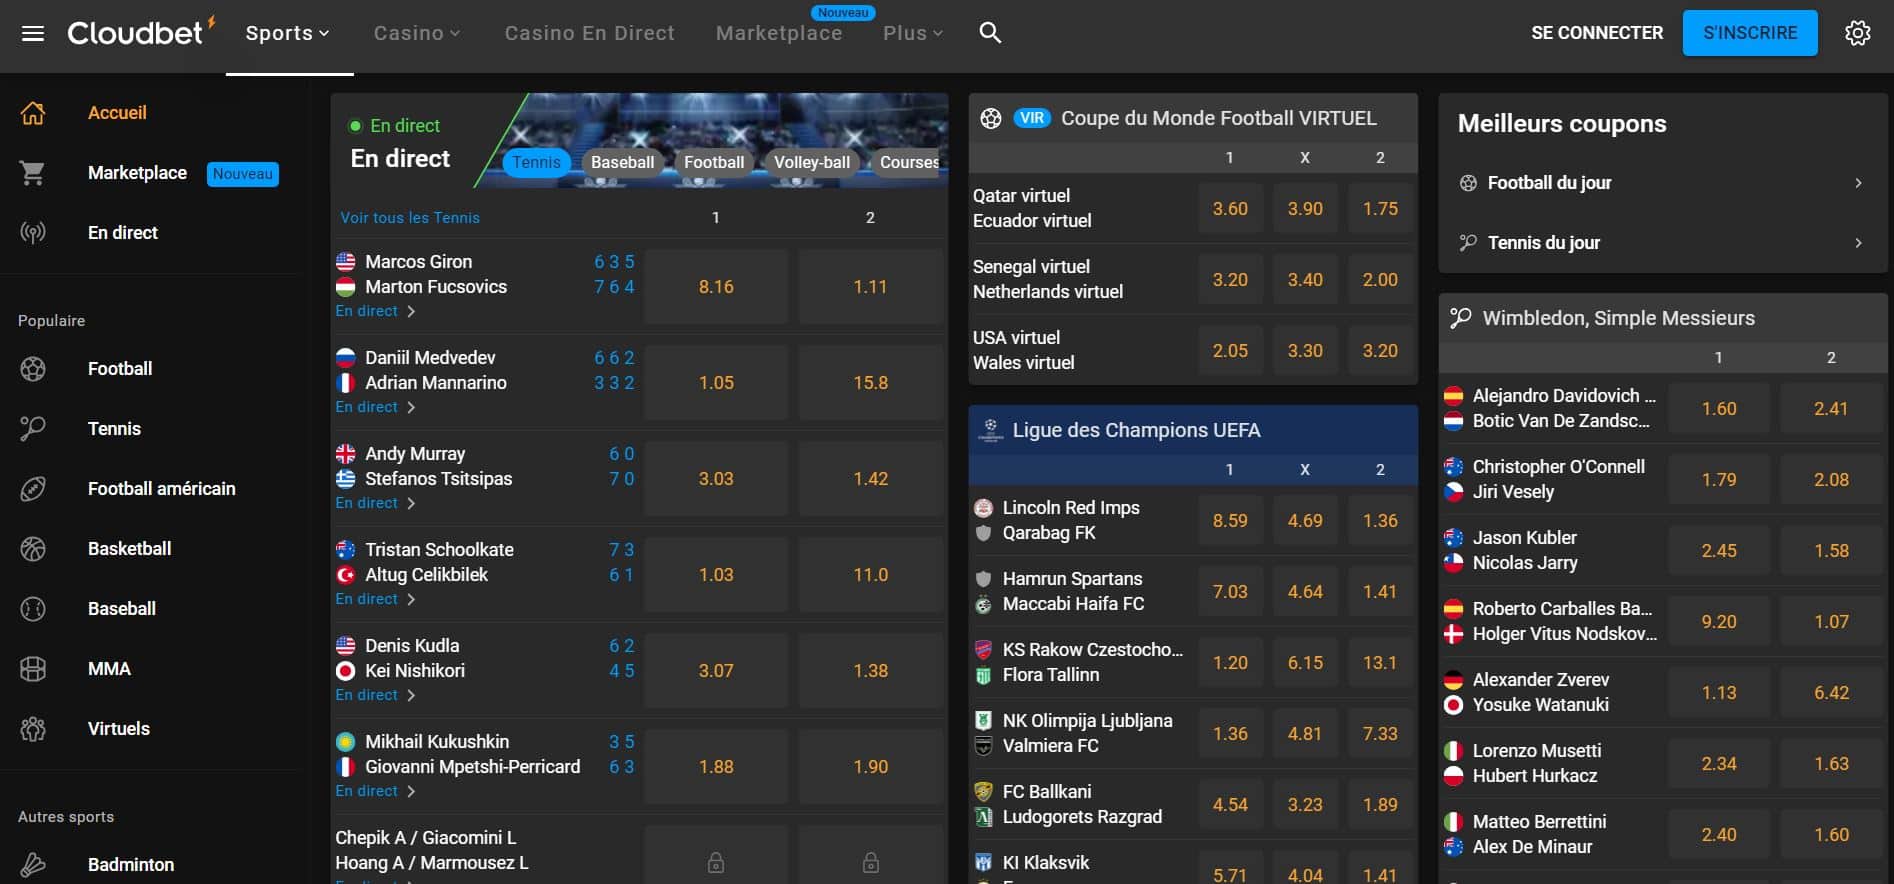This screenshot has width=1894, height=884.
Task: Bet 1.36 on Qarabag FK
Action: point(1380,520)
